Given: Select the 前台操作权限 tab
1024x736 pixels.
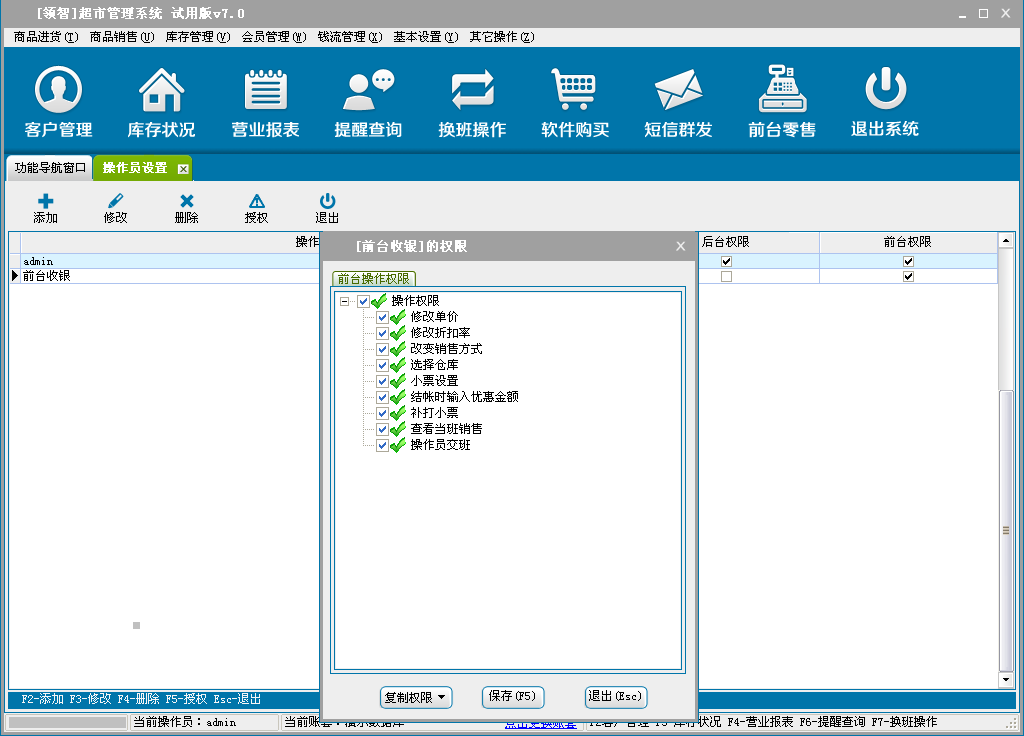Looking at the screenshot, I should 374,279.
